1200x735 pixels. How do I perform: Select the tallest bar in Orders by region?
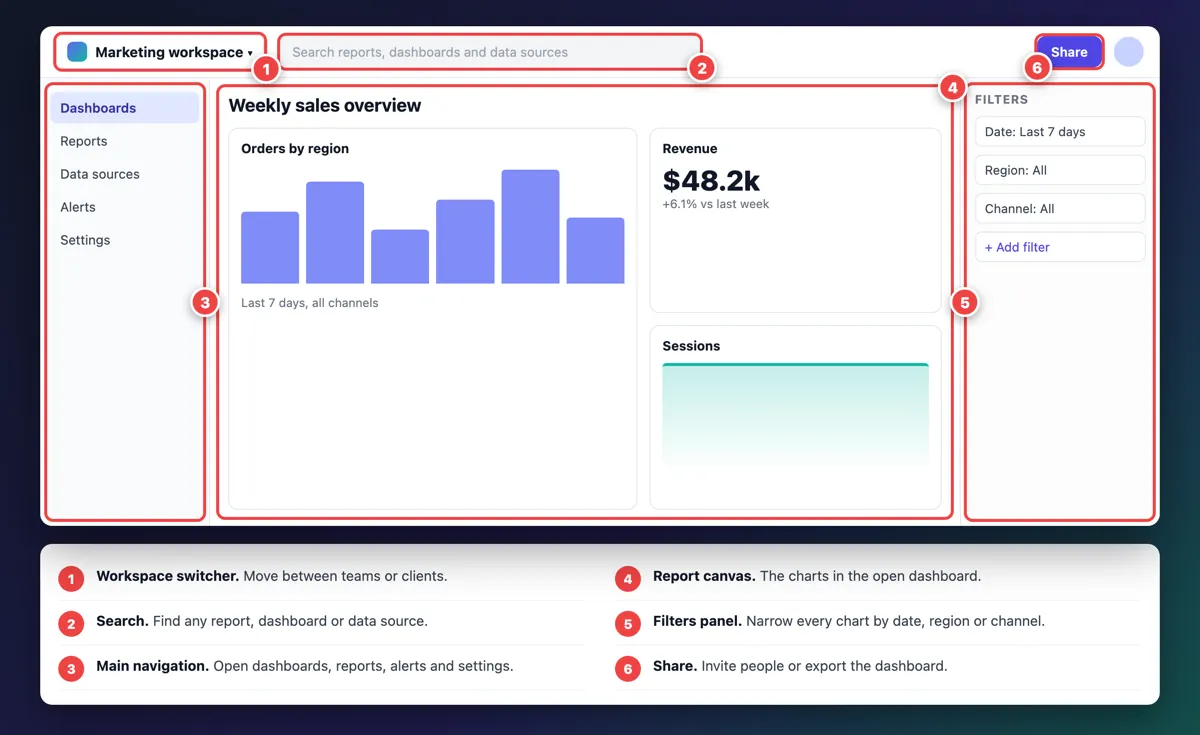[x=530, y=226]
